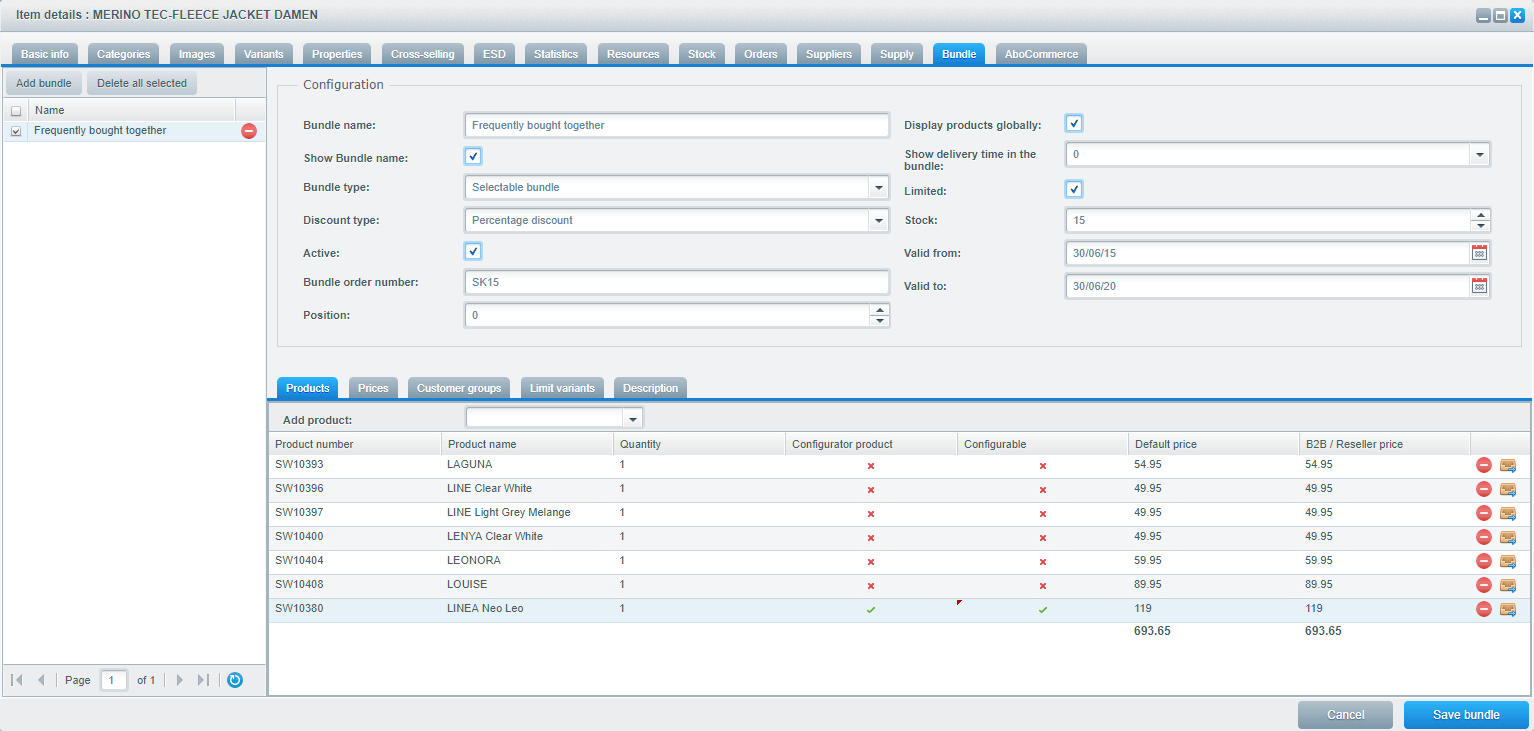The width and height of the screenshot is (1534, 731).
Task: Open the Suppliers tab
Action: 829,54
